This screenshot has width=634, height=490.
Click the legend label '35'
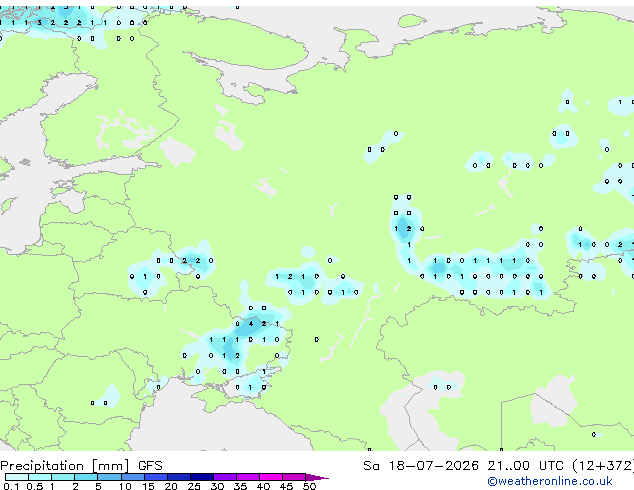coord(240,486)
